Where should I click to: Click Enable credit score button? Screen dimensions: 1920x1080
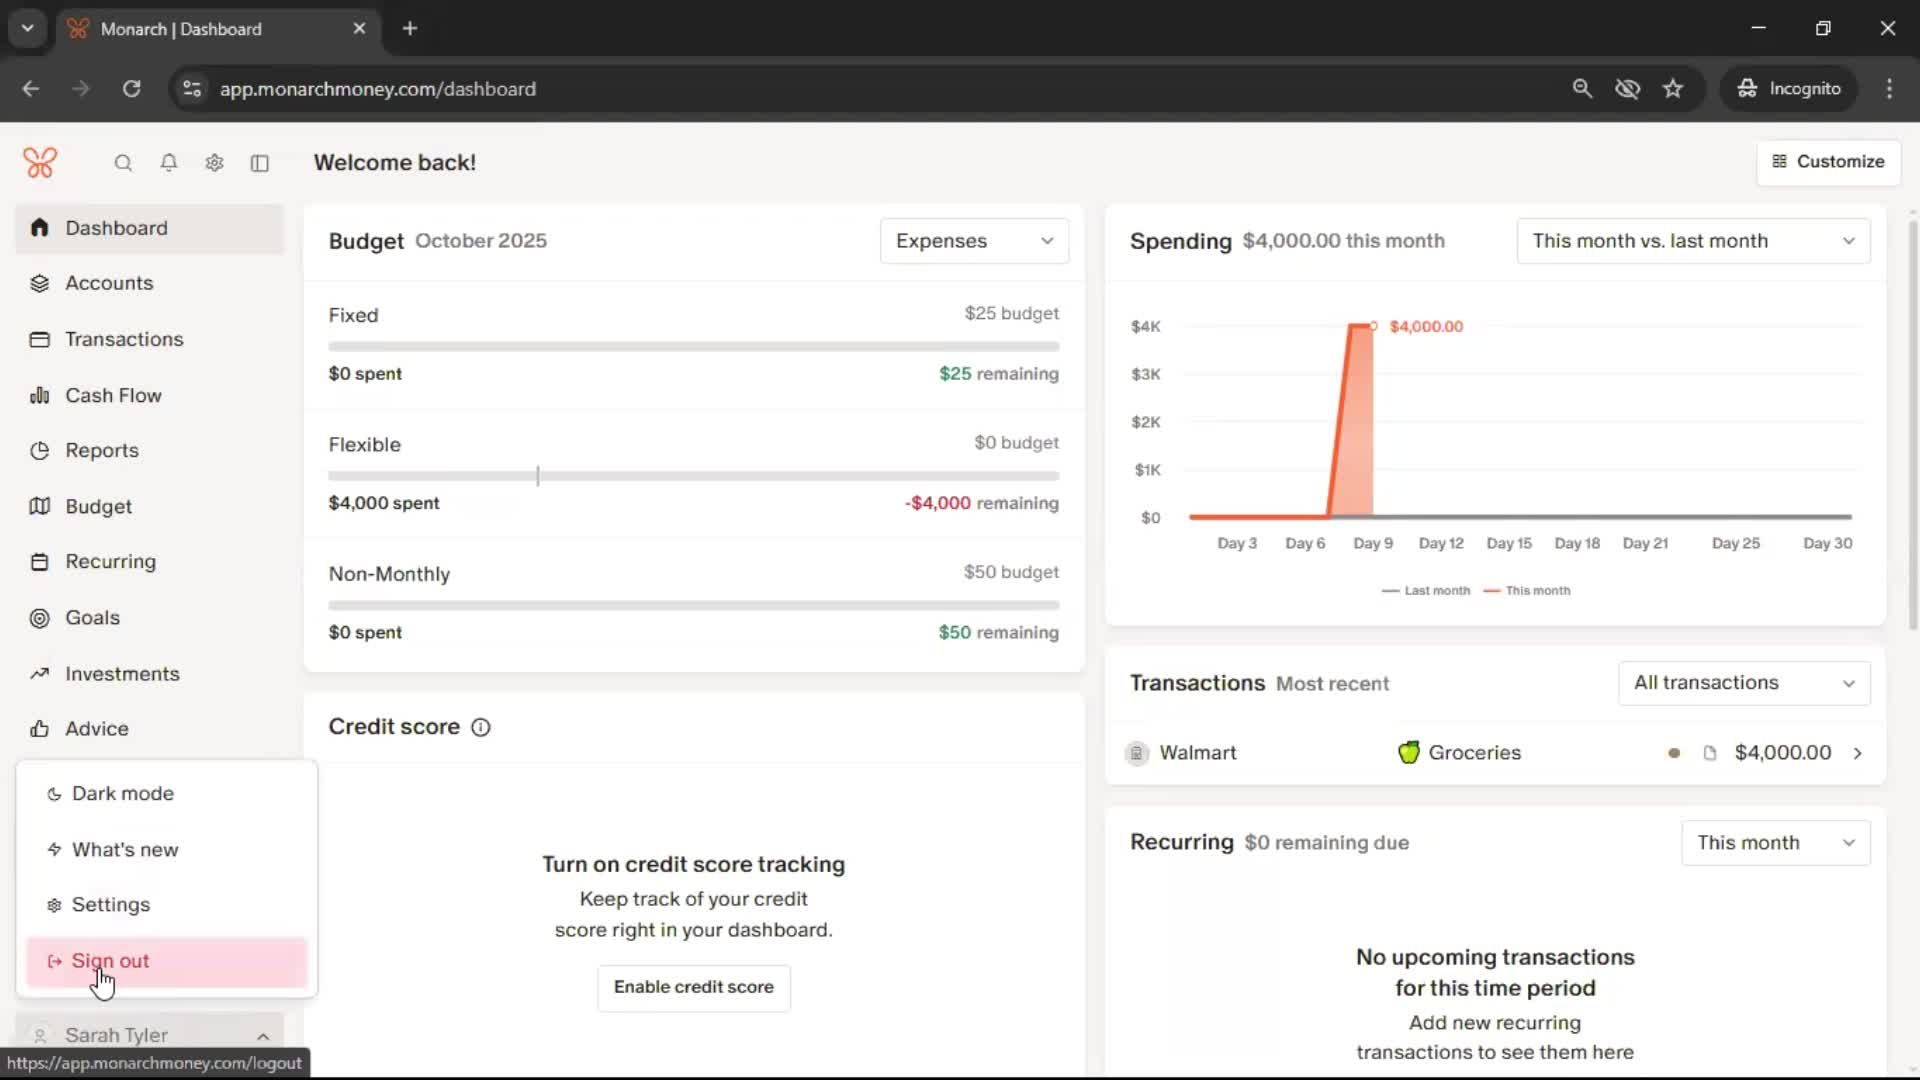click(693, 987)
